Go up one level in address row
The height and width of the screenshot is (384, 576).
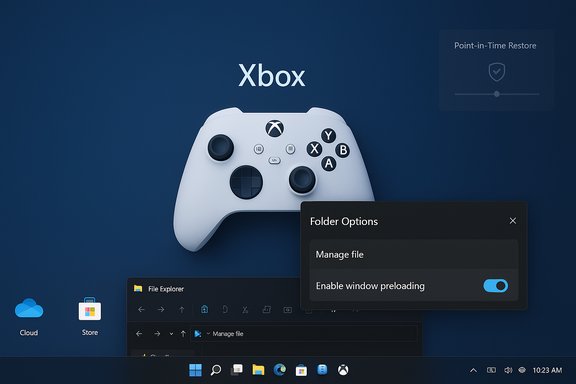click(x=183, y=334)
